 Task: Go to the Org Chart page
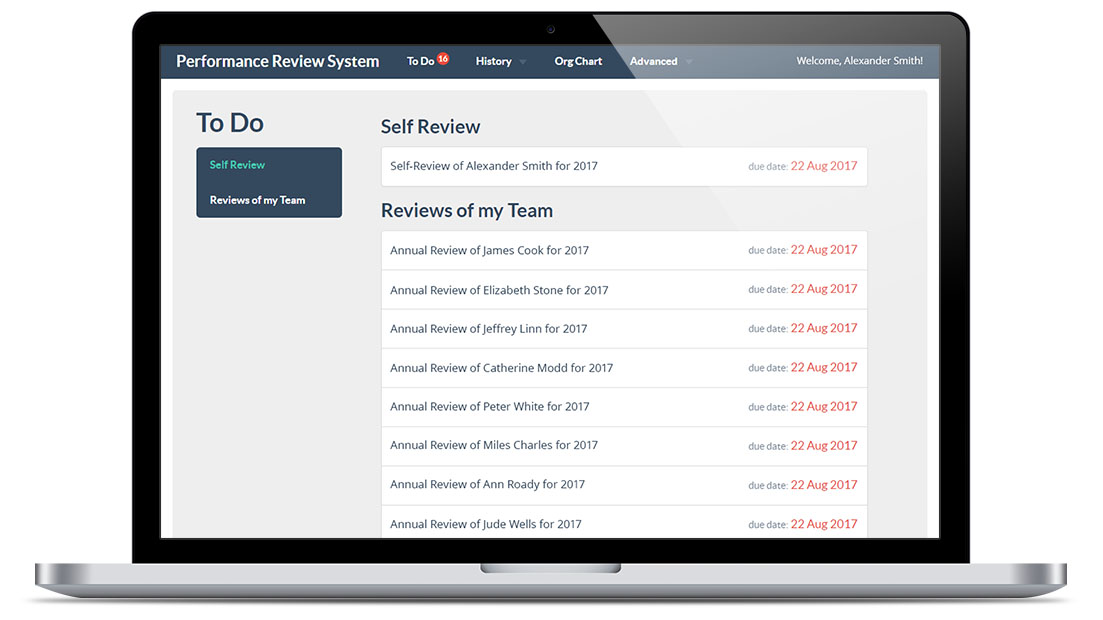pos(578,61)
